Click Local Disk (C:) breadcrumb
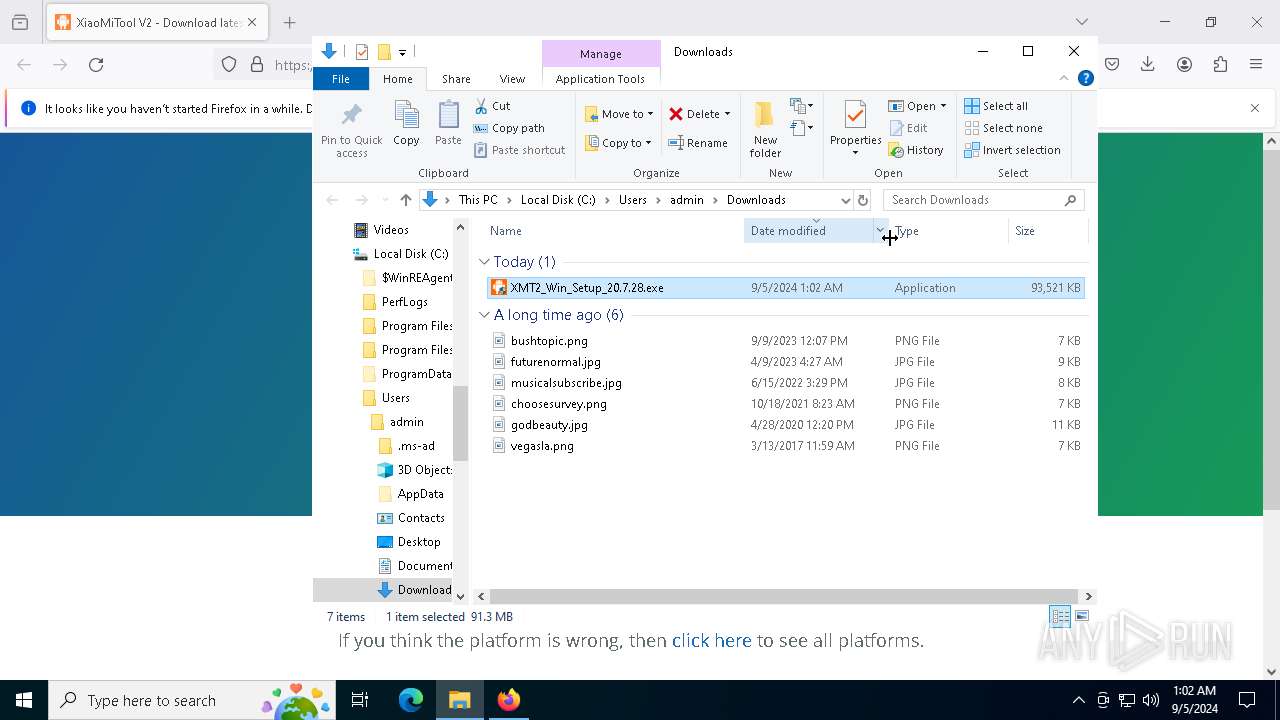This screenshot has width=1280, height=720. (x=558, y=200)
